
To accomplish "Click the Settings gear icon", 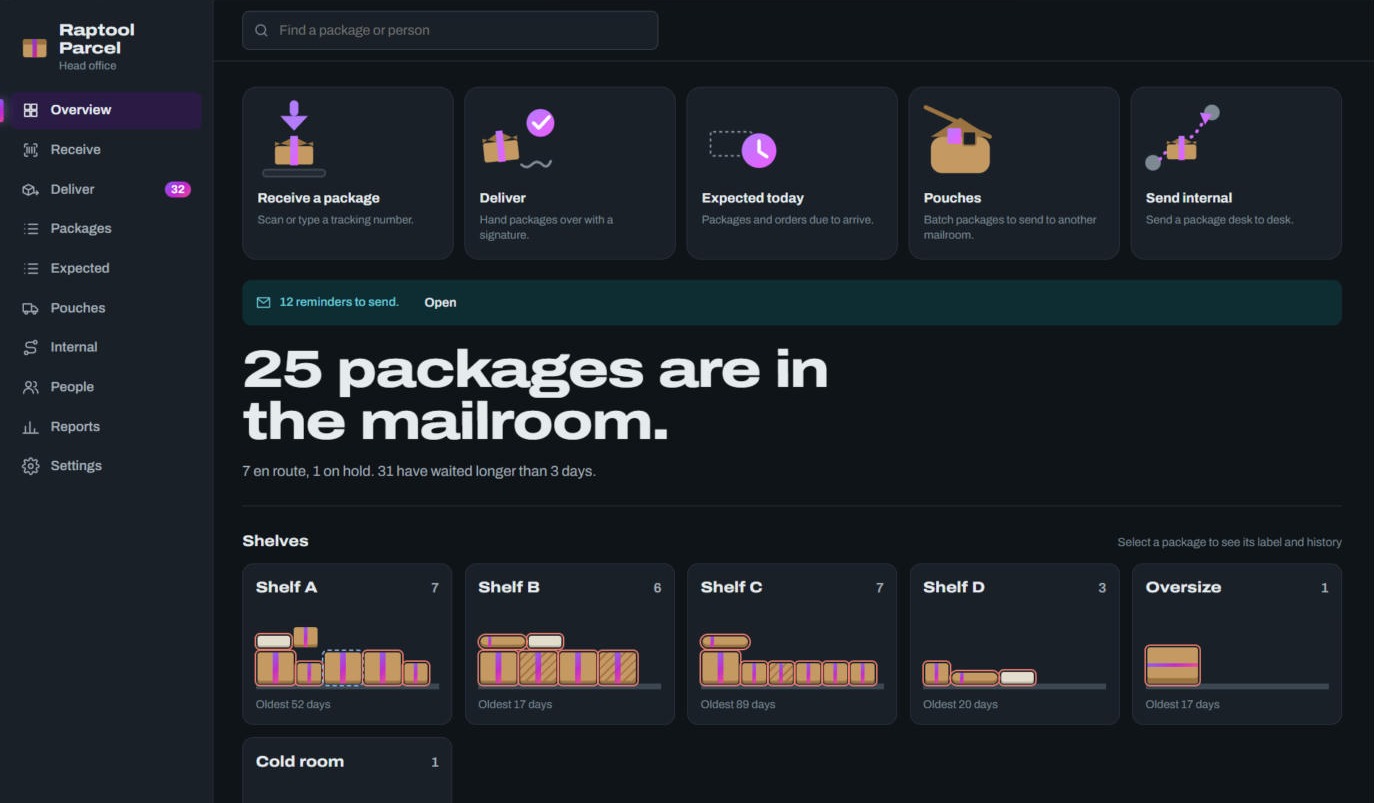I will coord(31,466).
